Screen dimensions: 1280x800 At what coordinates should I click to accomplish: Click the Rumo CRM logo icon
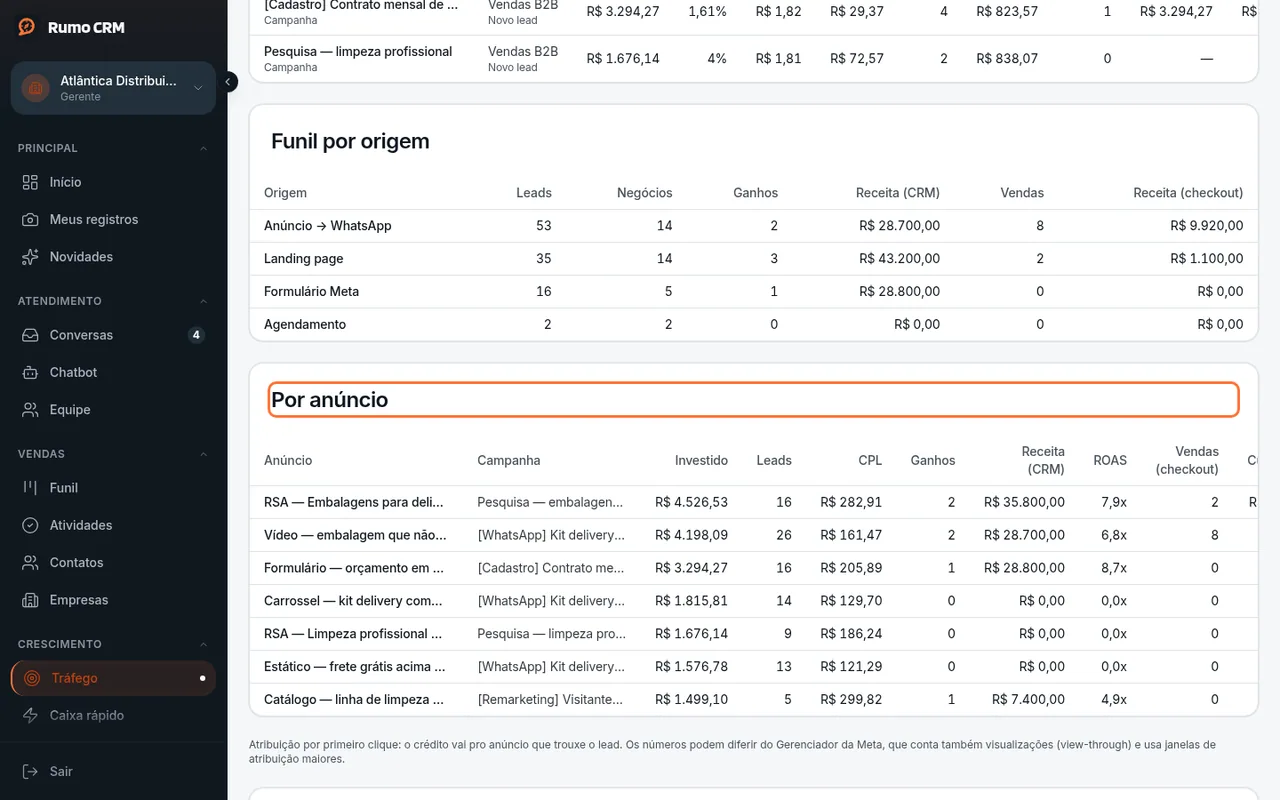[x=27, y=27]
